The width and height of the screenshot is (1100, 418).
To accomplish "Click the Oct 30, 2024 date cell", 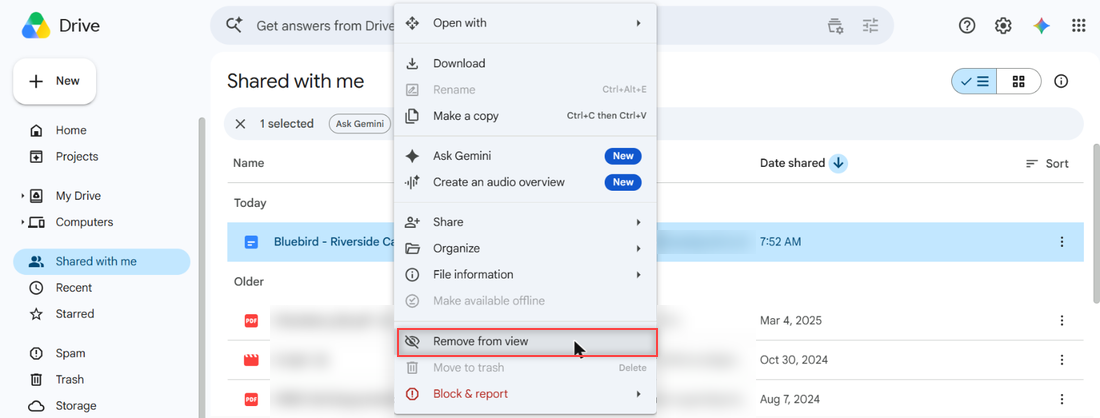I will point(793,360).
